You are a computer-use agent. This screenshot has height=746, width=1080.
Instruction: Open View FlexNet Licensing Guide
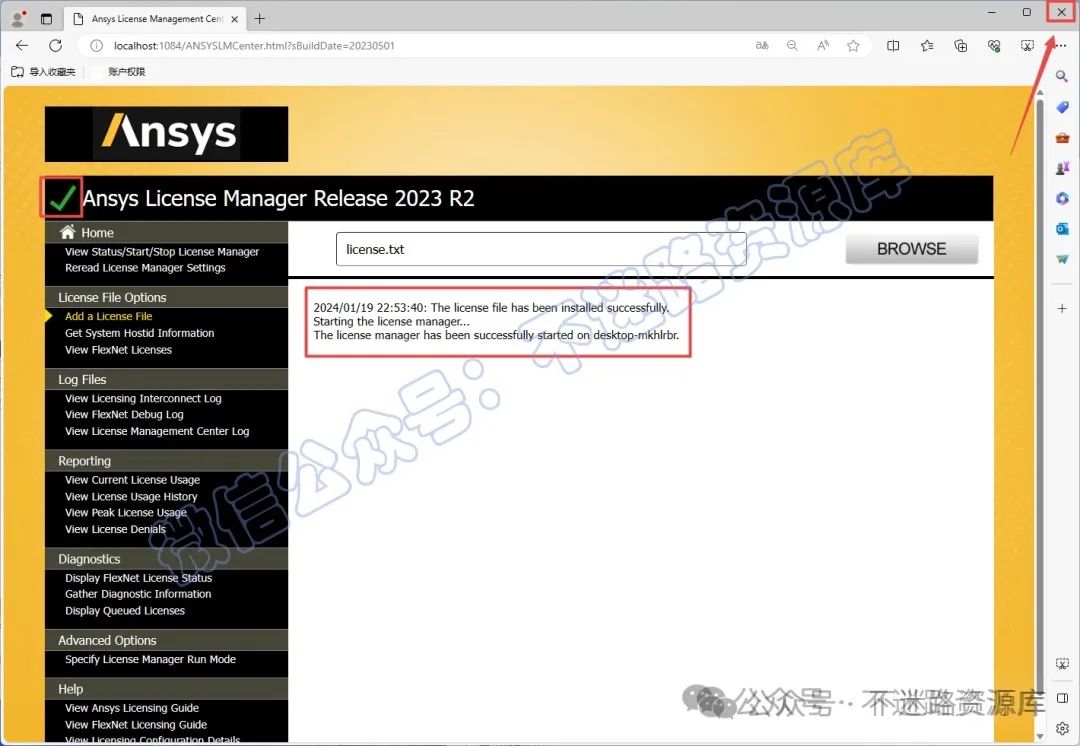(136, 725)
